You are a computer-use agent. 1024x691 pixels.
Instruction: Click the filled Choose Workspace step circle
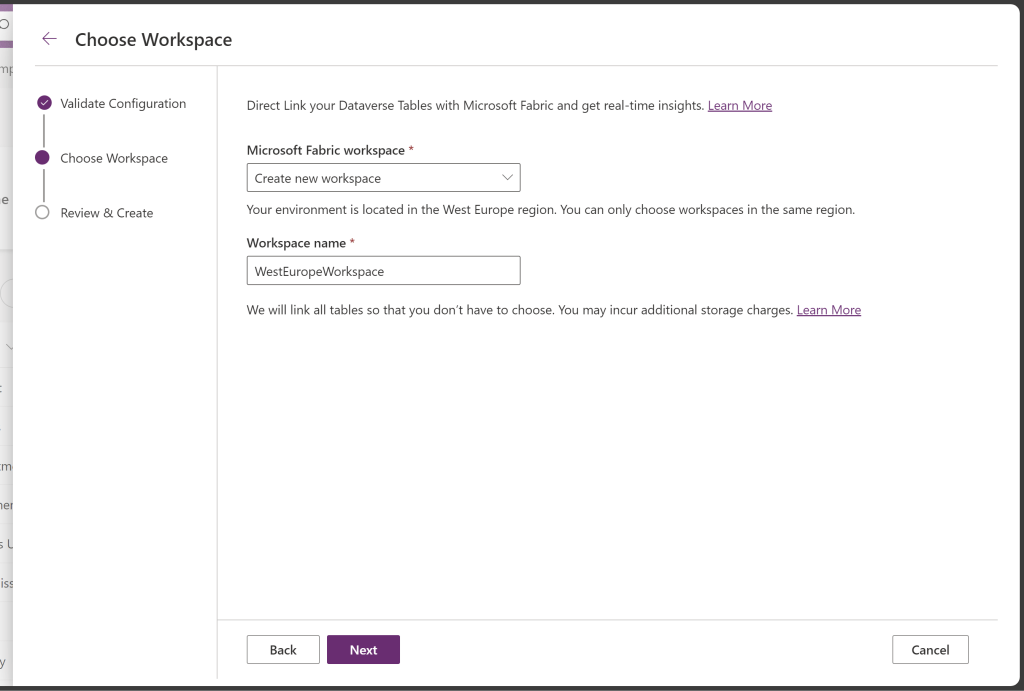tap(42, 158)
